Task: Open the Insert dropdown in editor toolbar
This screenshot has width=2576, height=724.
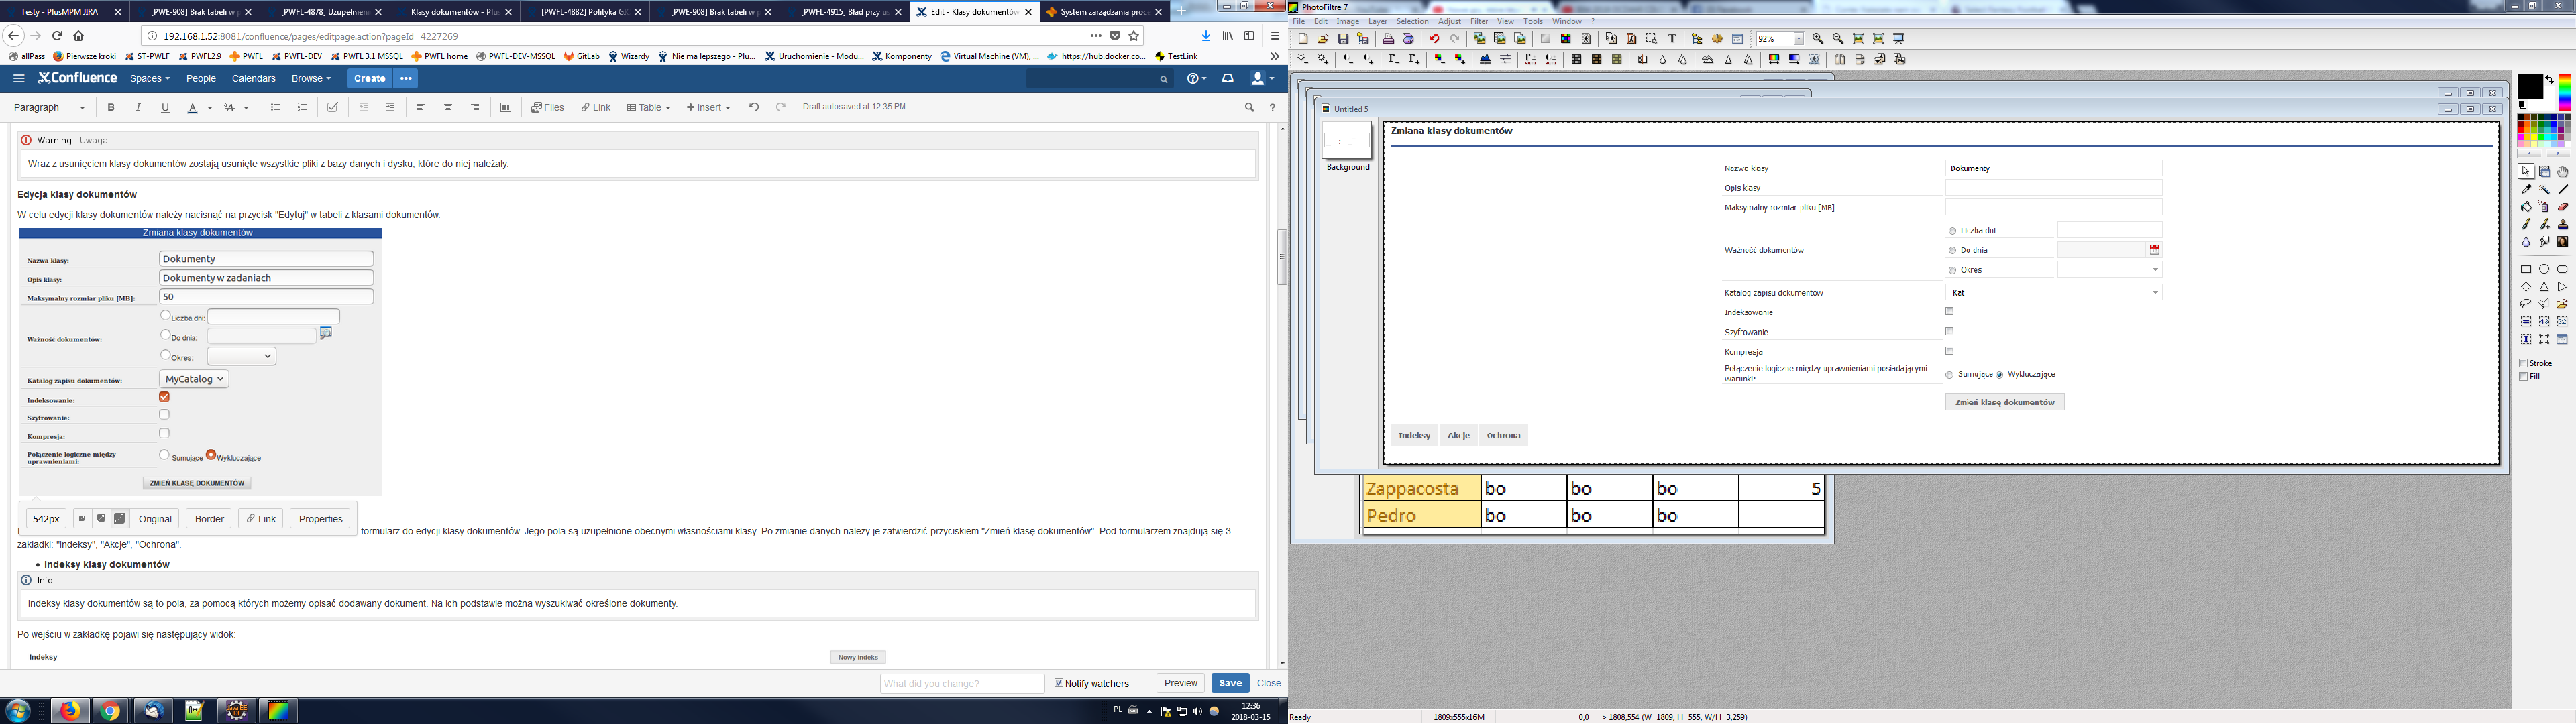Action: pos(708,107)
